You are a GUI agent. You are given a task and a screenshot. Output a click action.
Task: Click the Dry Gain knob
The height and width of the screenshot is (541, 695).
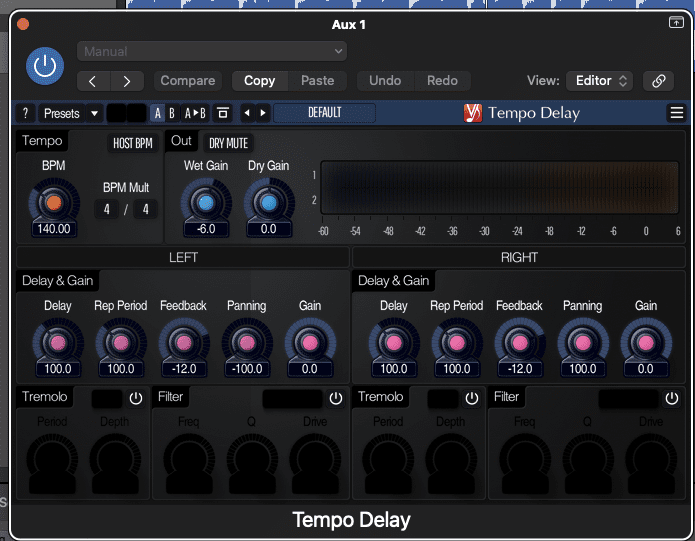pos(269,203)
